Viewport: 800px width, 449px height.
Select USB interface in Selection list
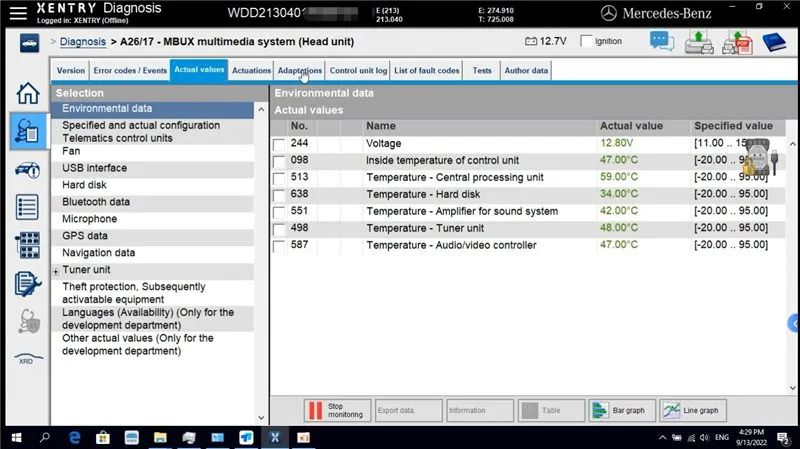[x=152, y=168]
